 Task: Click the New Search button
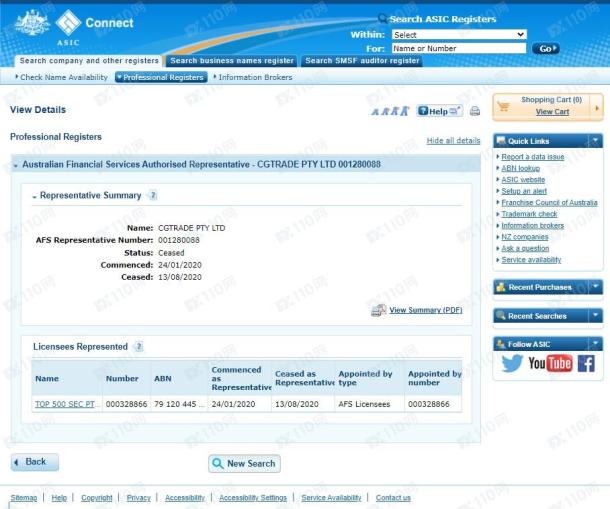pos(244,463)
